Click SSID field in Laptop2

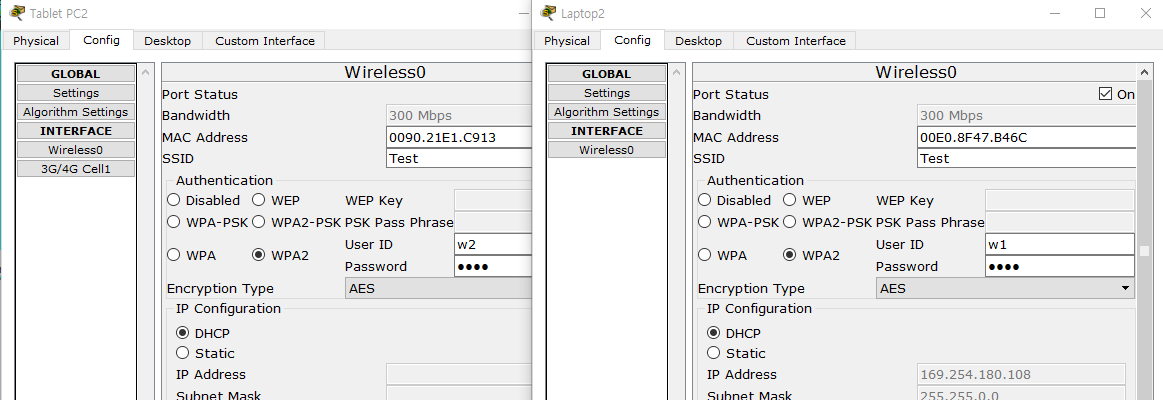[1027, 158]
